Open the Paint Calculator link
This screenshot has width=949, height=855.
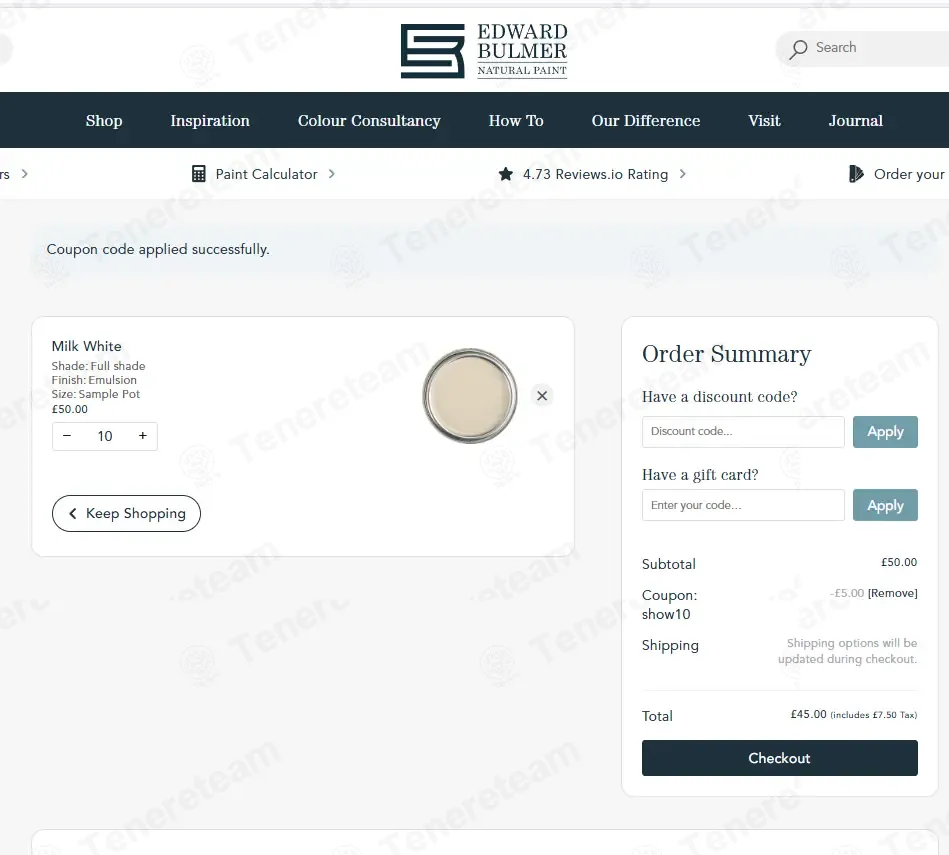266,174
